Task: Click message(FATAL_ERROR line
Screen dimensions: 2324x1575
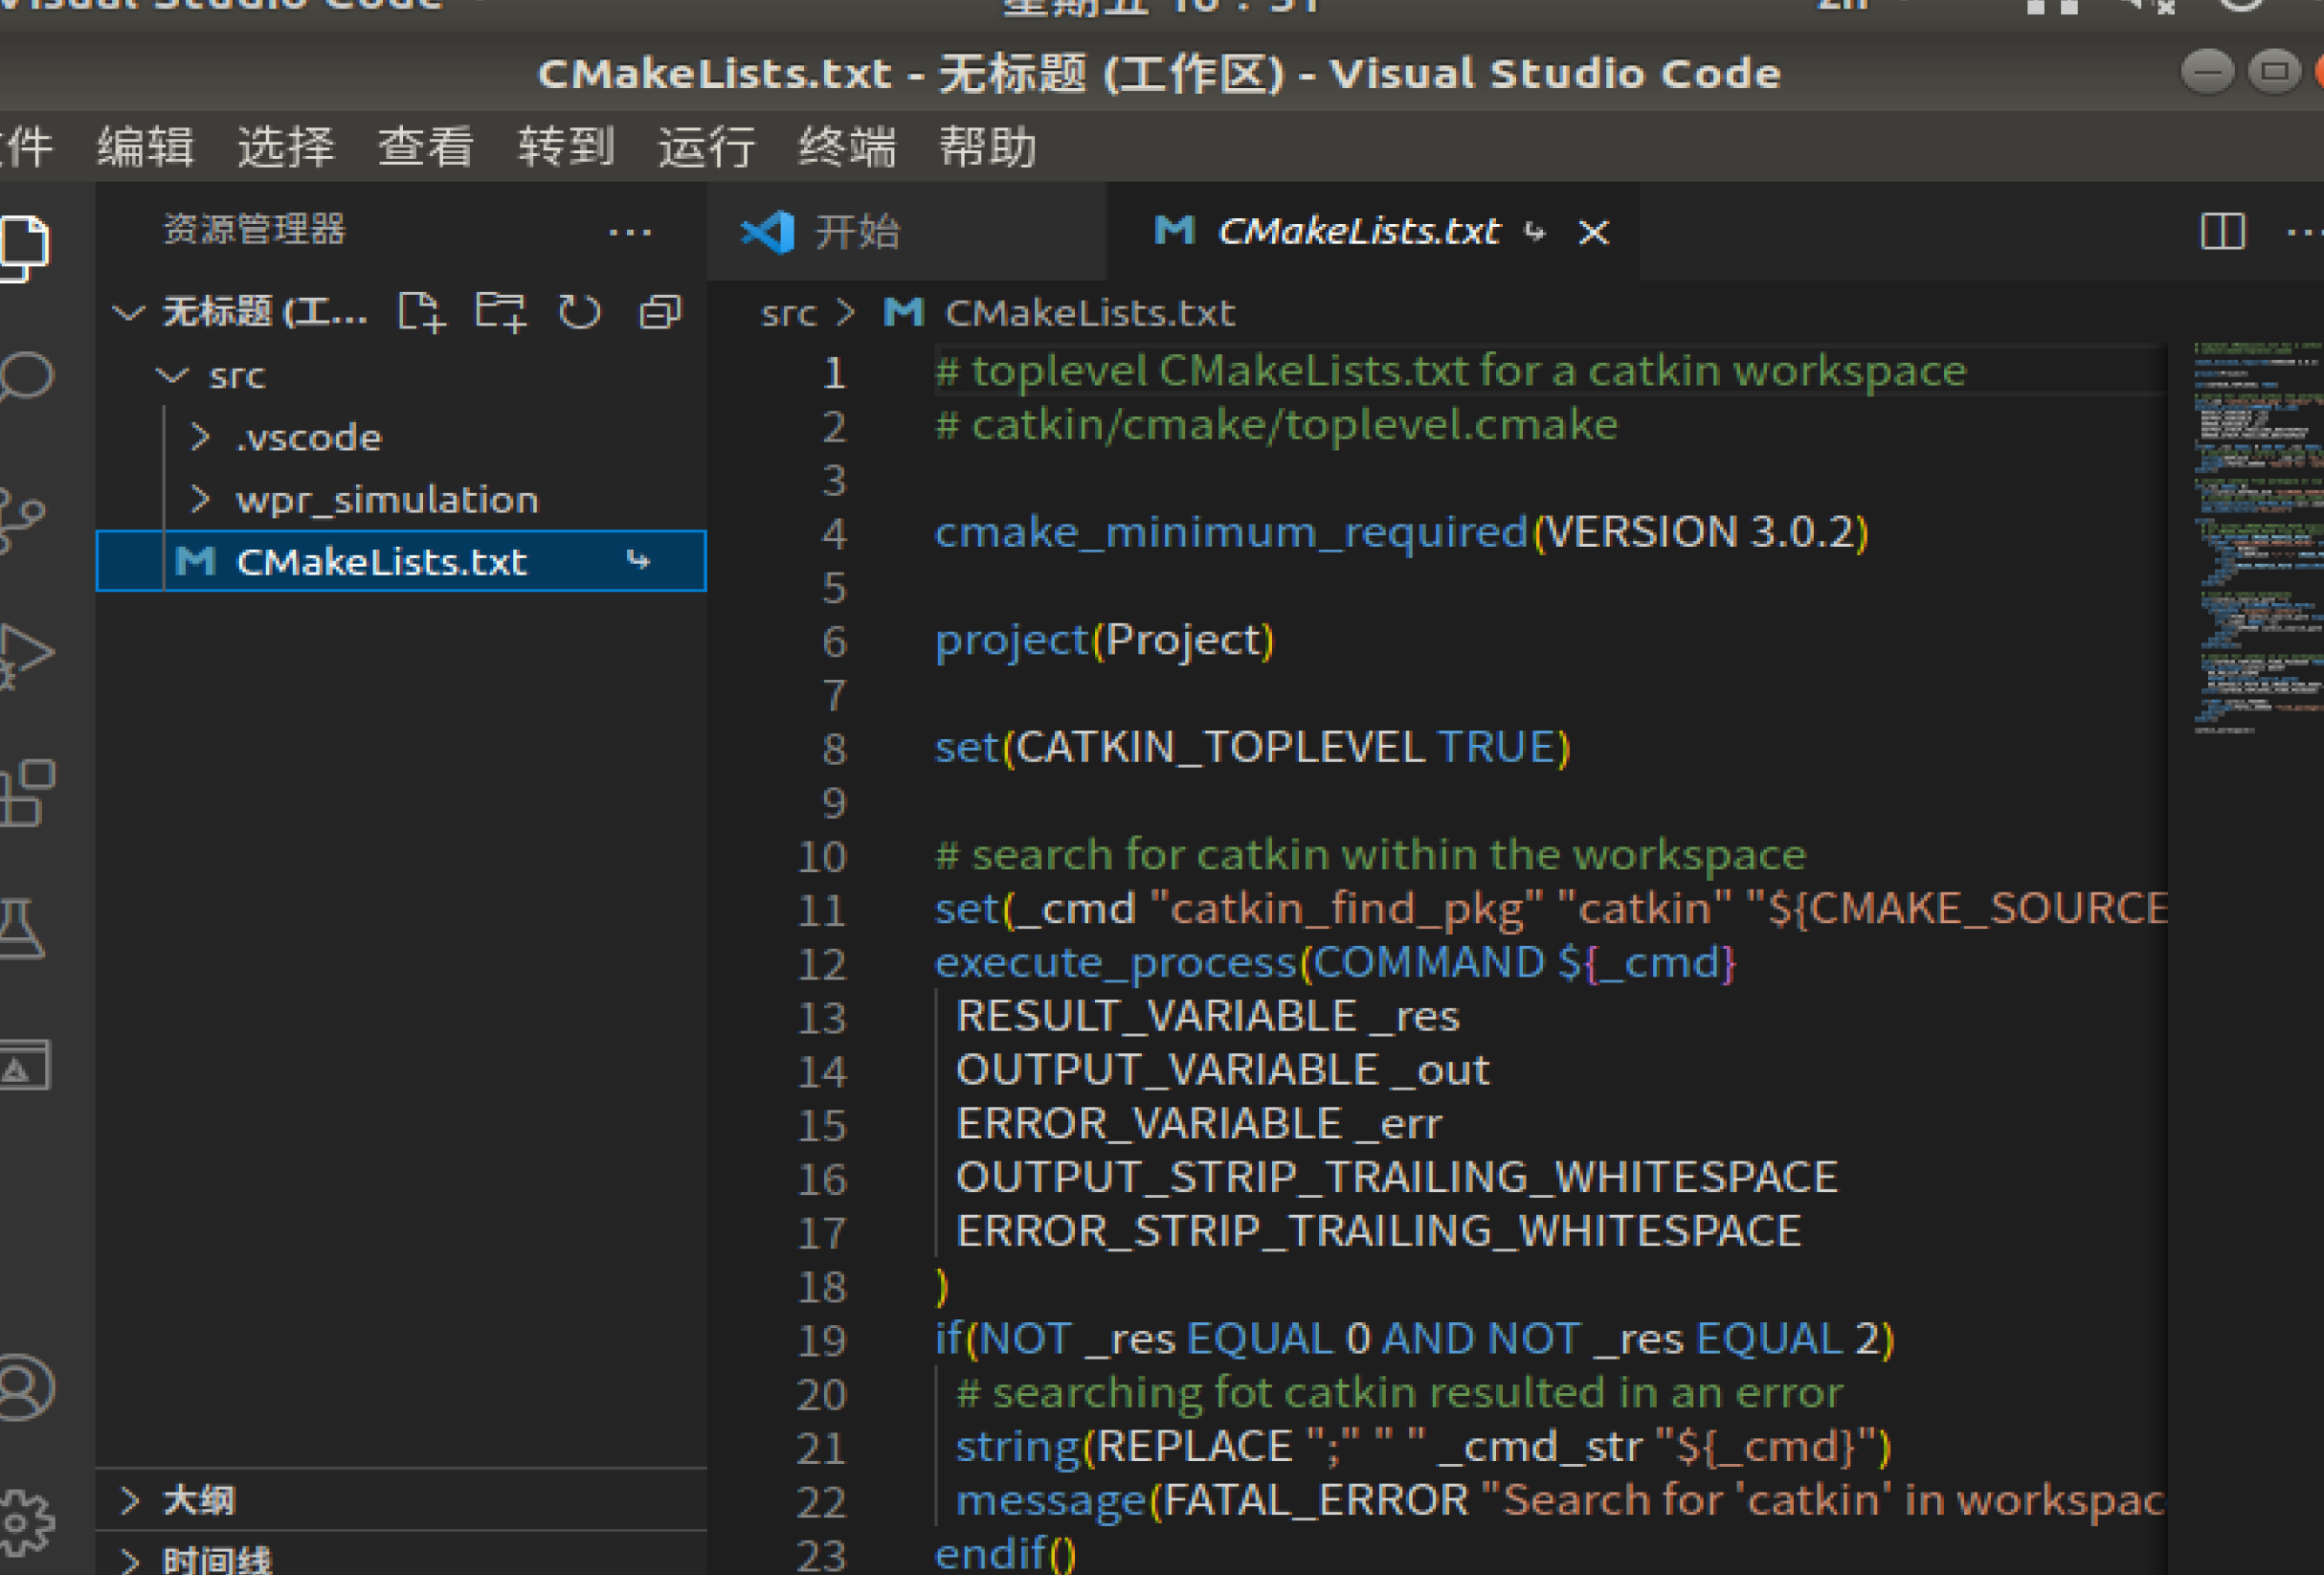Action: point(1560,1500)
